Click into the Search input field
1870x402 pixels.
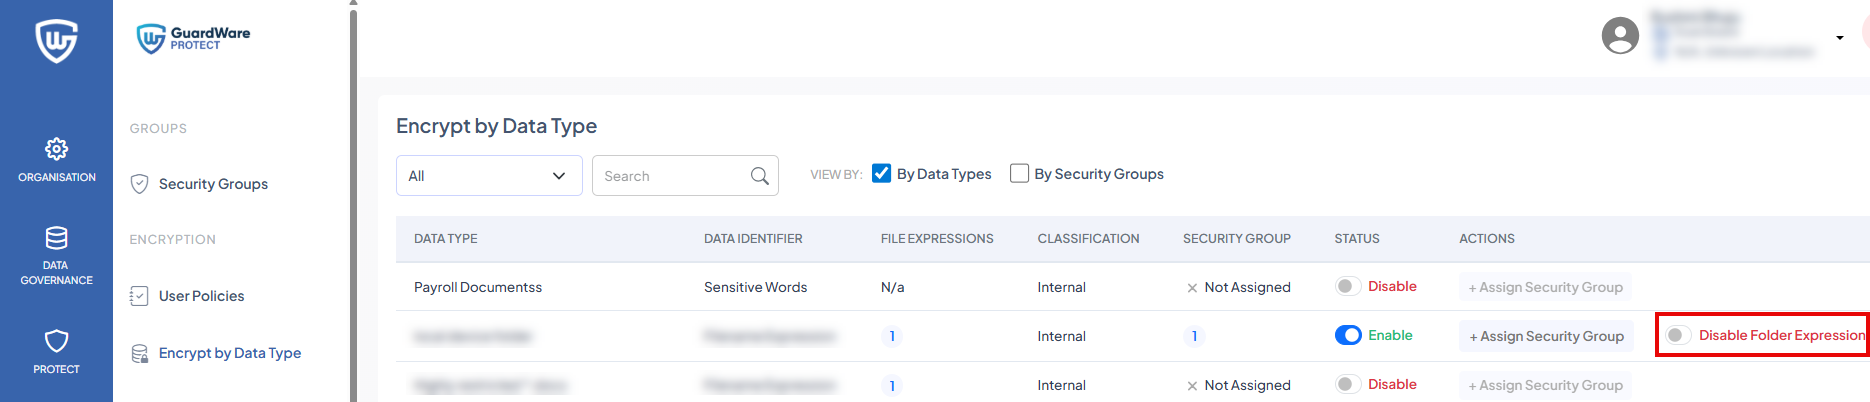[670, 176]
